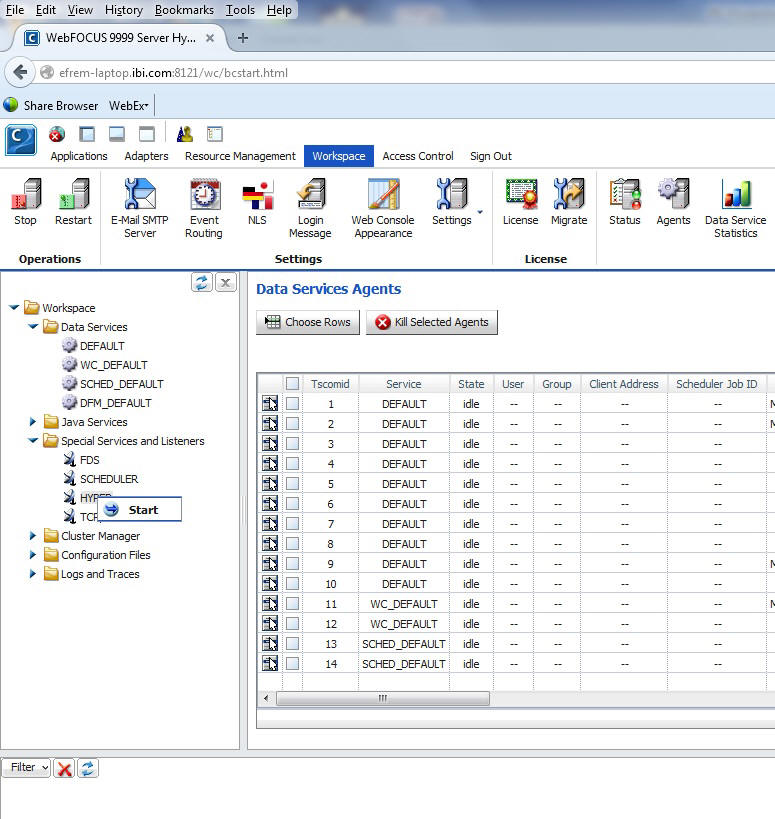Select Start in the context menu

[140, 509]
